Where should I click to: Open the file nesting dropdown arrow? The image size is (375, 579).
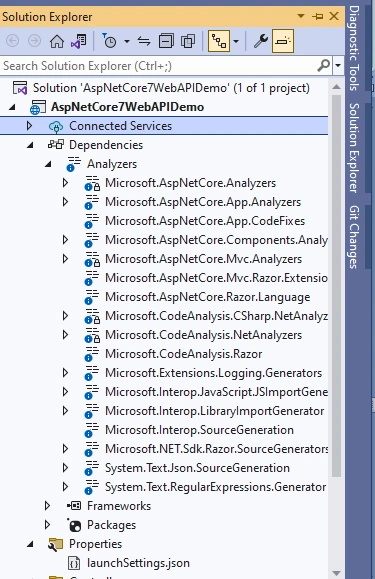pos(236,41)
